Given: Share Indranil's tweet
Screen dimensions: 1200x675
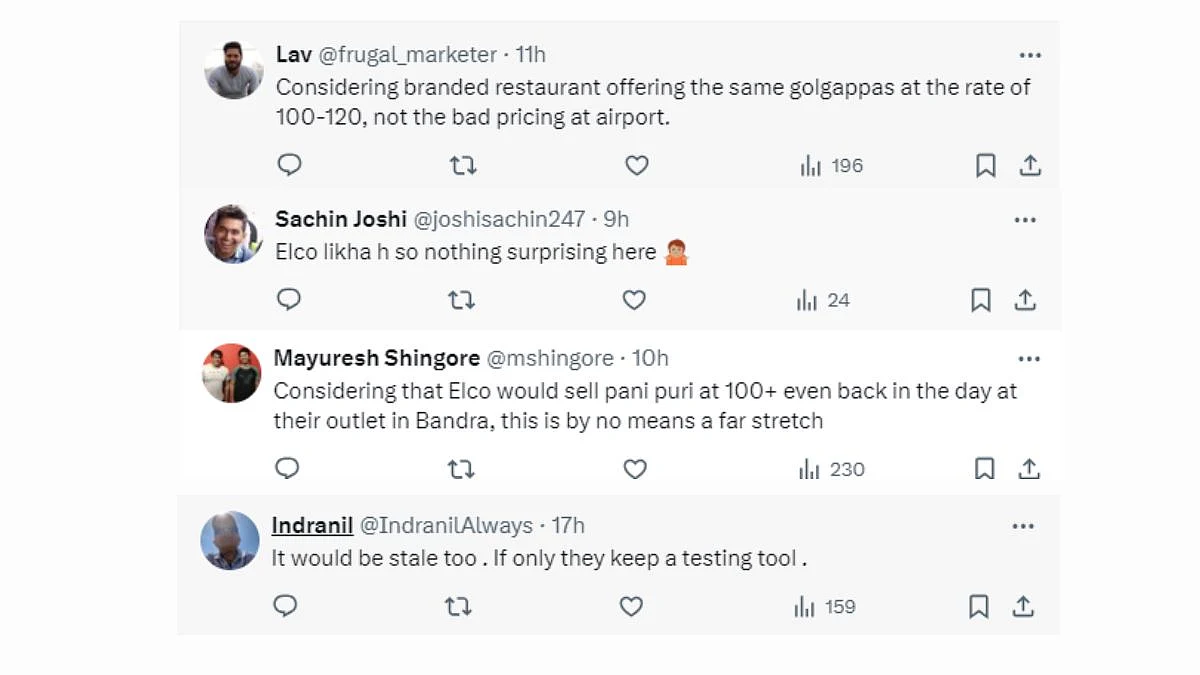Looking at the screenshot, I should [x=1023, y=606].
